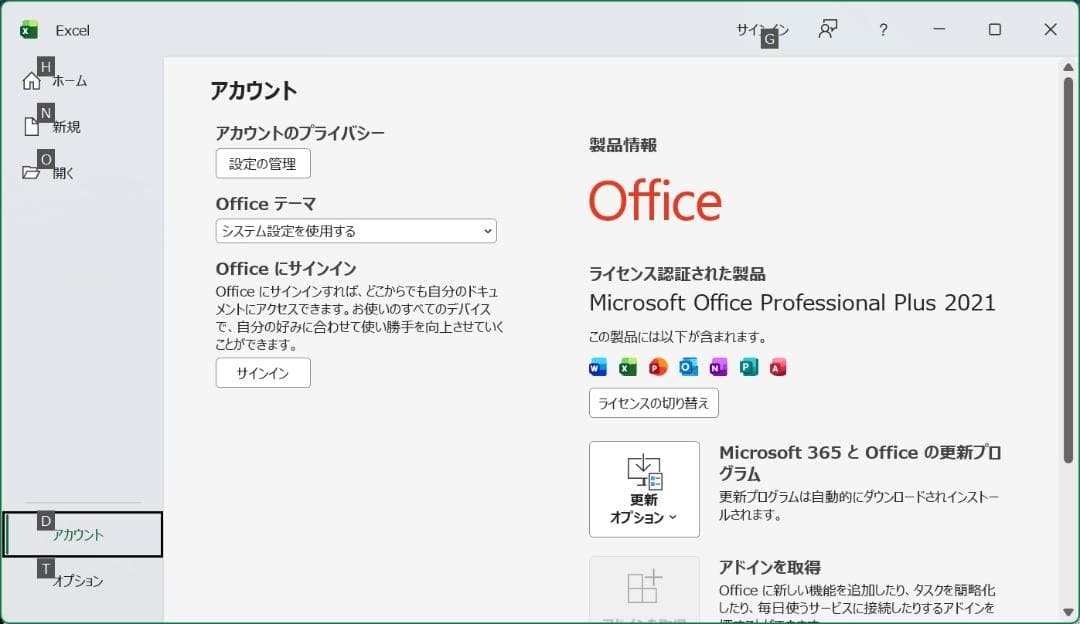The width and height of the screenshot is (1080, 624).
Task: Click the Excel logo icon in title bar
Action: pyautogui.click(x=29, y=30)
